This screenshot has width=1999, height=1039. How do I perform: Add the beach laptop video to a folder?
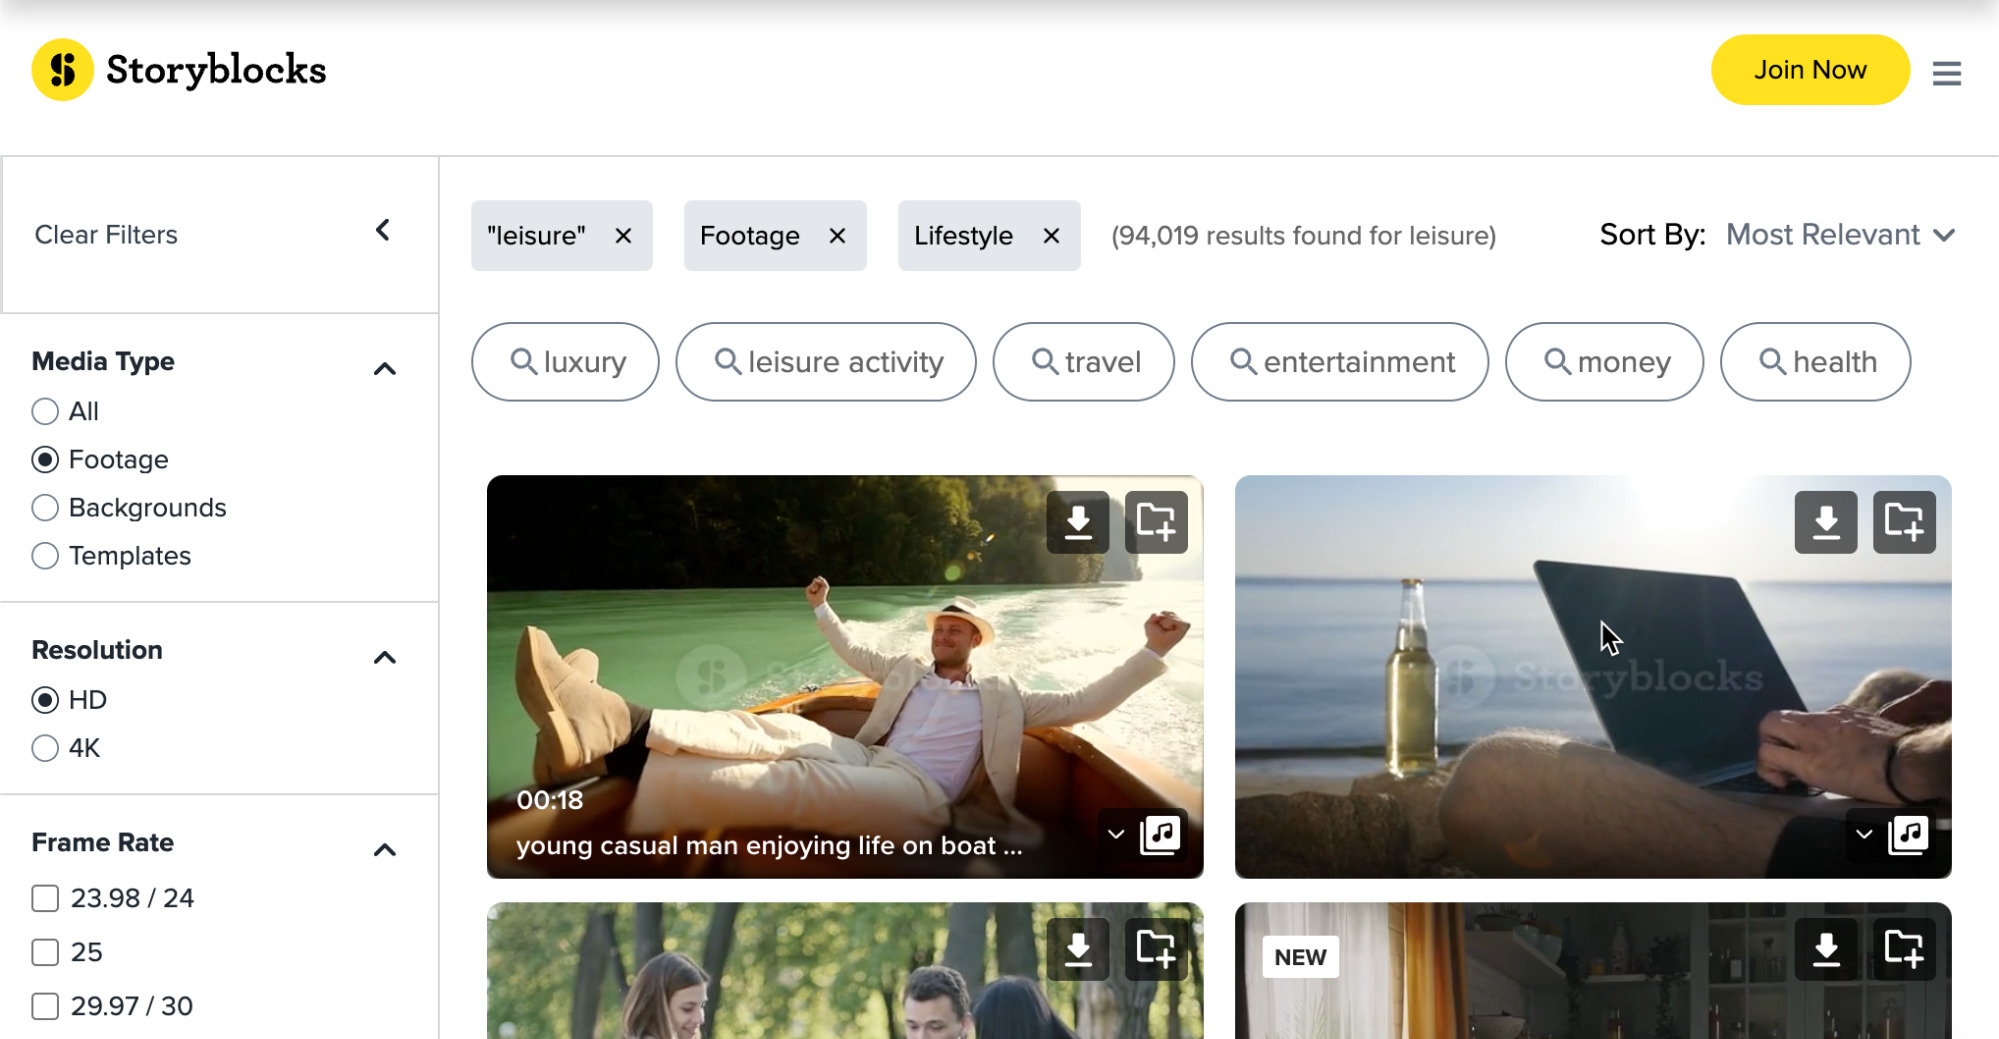pos(1904,521)
